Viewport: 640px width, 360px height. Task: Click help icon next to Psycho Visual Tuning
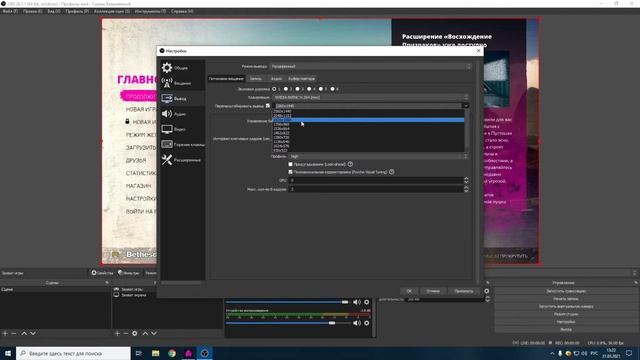point(392,172)
